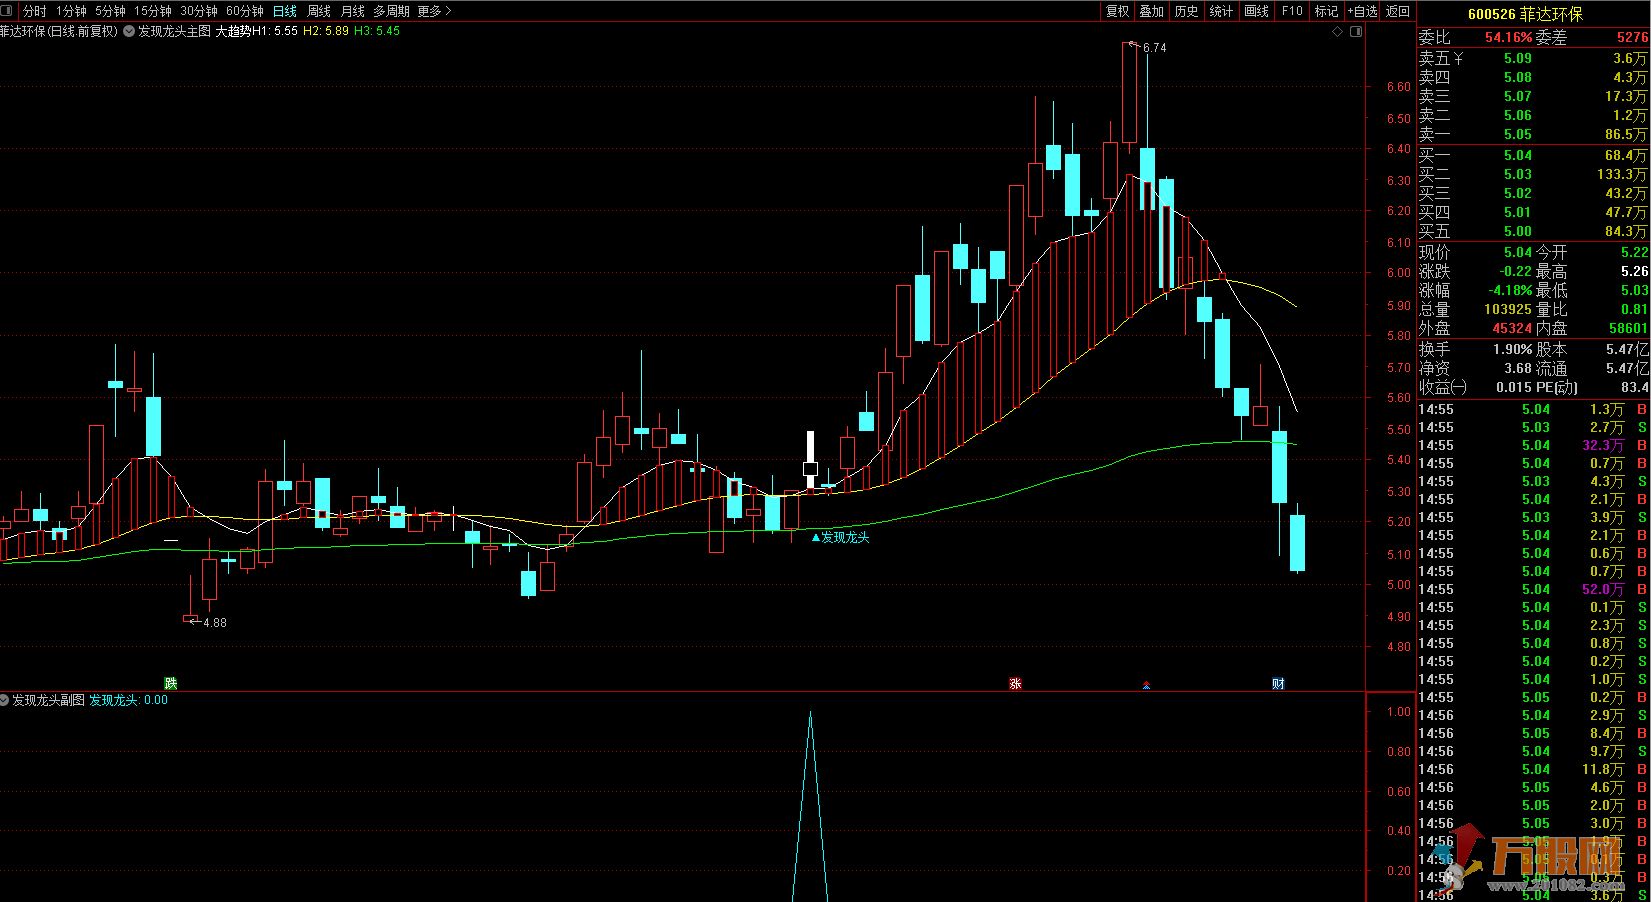The height and width of the screenshot is (902, 1651).
Task: Click the 复权 adjustment button
Action: tap(1117, 11)
